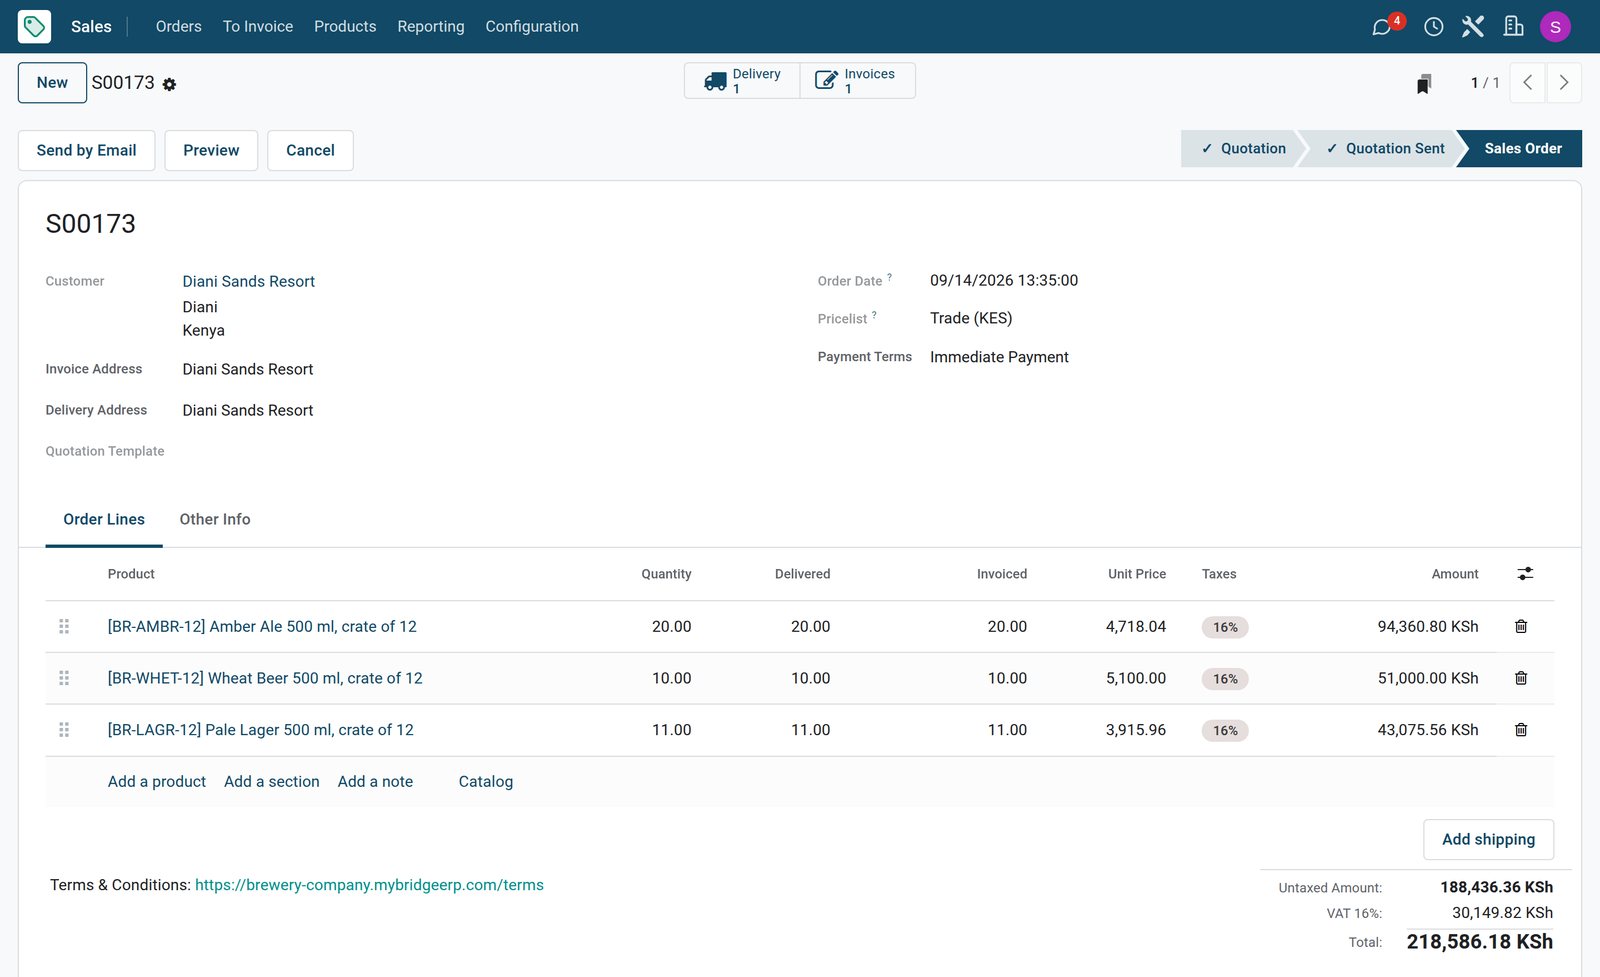This screenshot has width=1600, height=977.
Task: Click the New button
Action: (x=52, y=83)
